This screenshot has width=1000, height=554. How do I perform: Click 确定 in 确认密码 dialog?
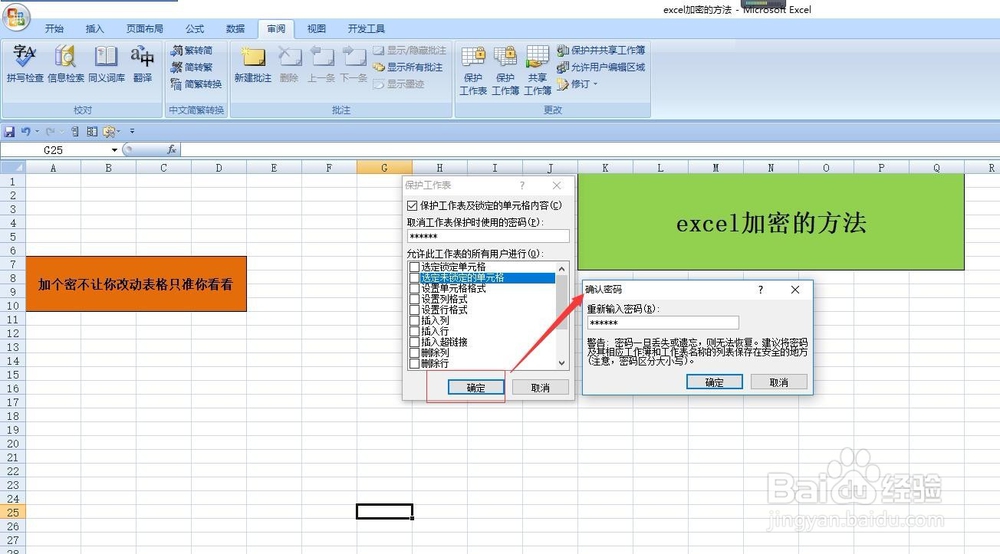[714, 382]
